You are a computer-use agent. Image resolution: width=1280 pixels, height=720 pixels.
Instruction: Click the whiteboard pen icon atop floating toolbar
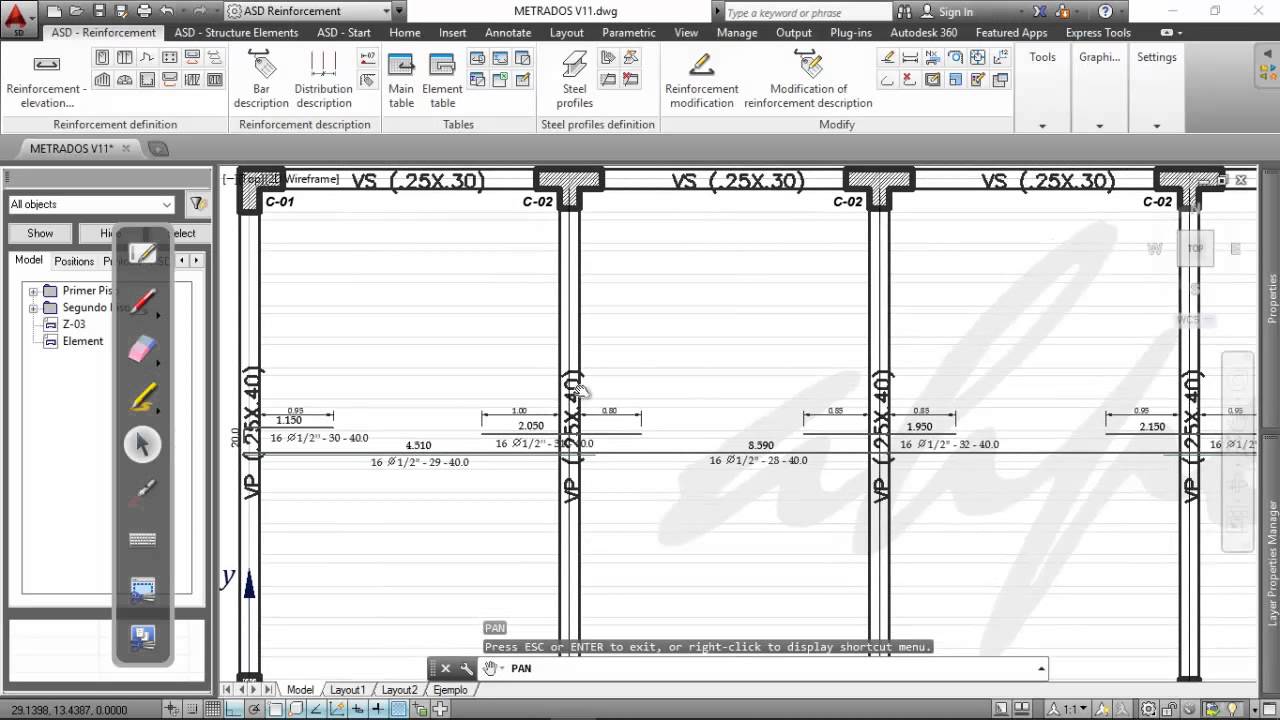click(x=143, y=254)
